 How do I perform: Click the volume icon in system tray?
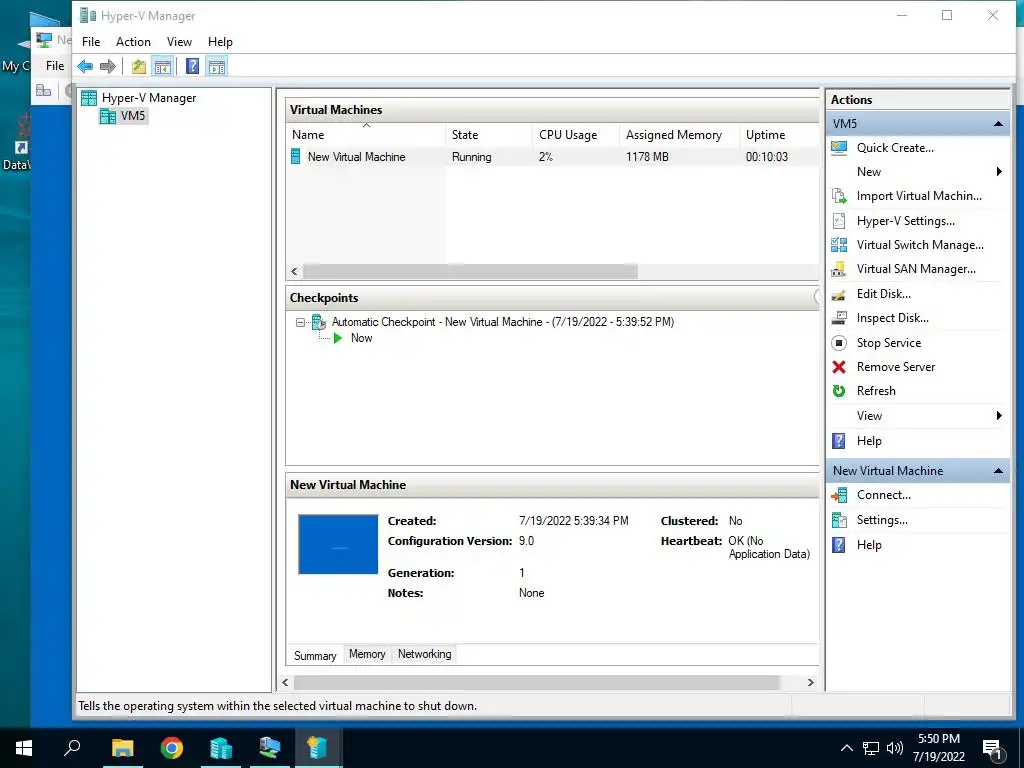(895, 748)
